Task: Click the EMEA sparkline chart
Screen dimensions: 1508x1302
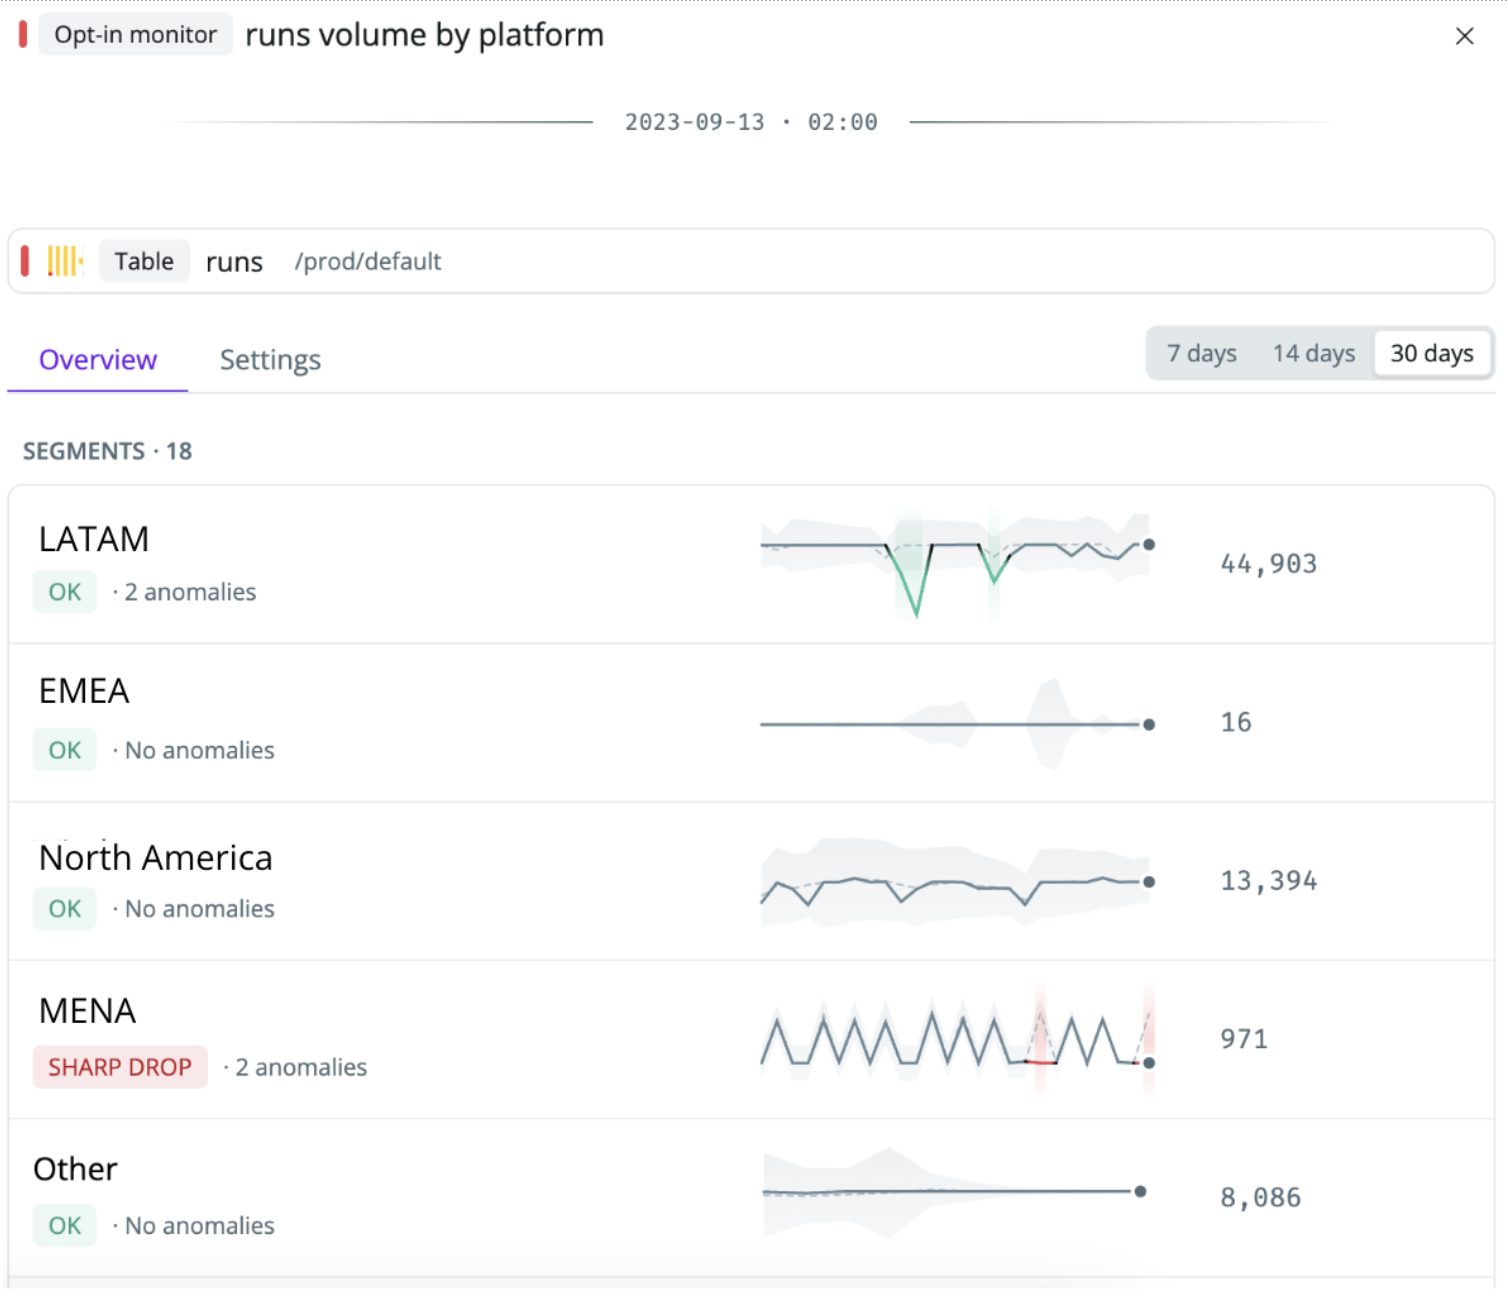Action: (957, 724)
